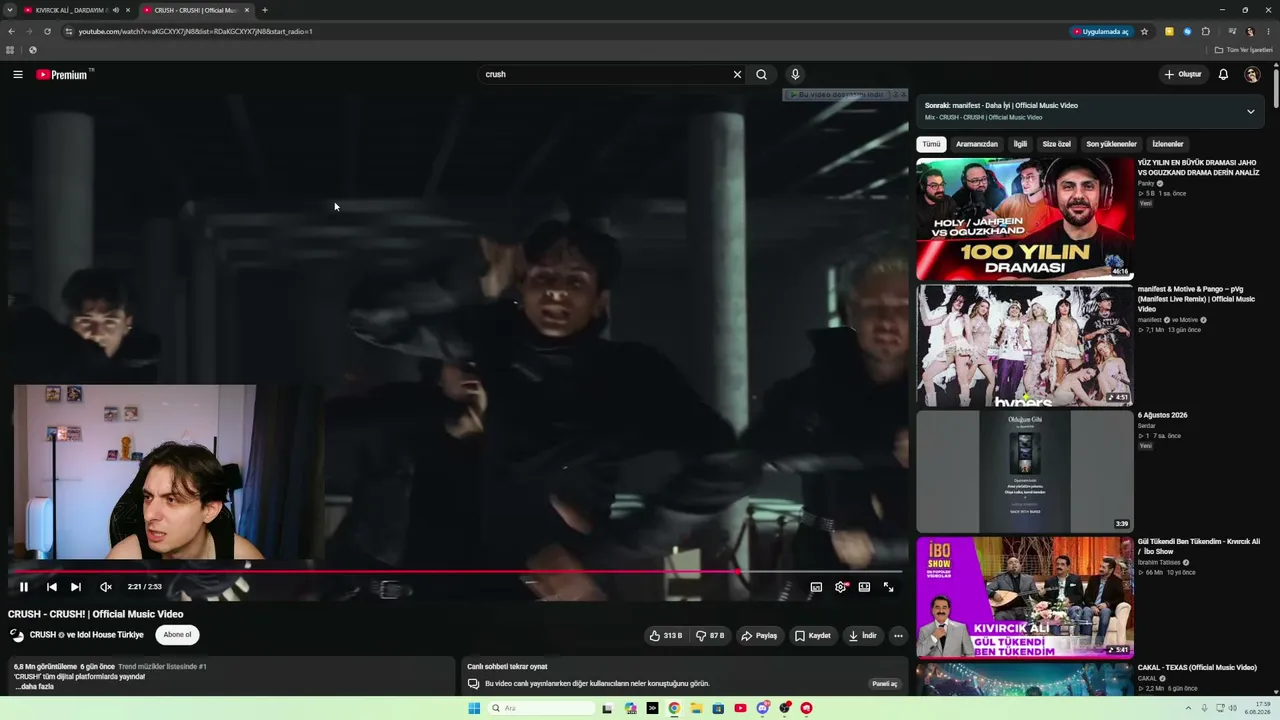Skip to the previous video
The width and height of the screenshot is (1280, 720).
(52, 587)
